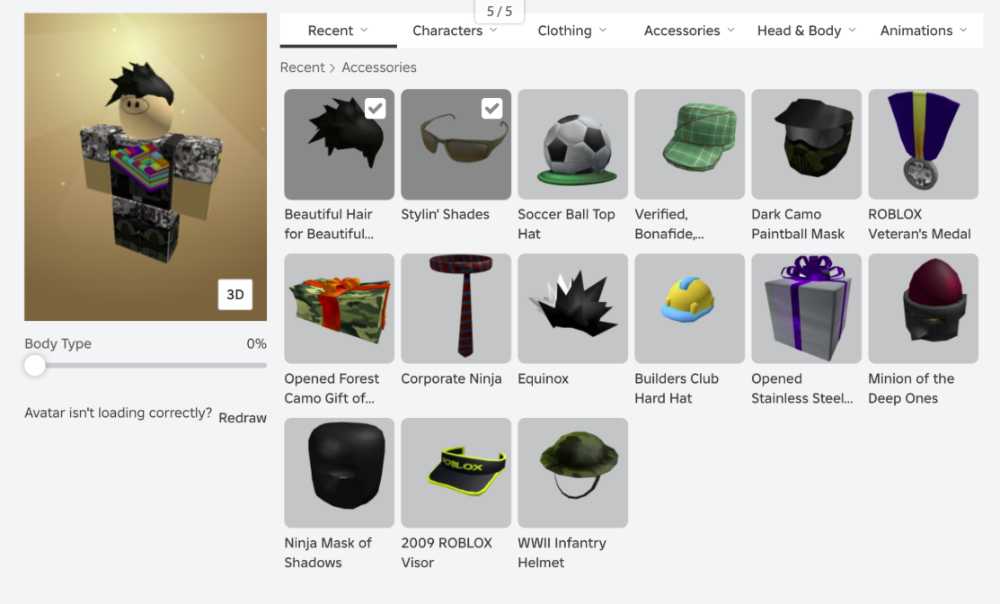Select Ninja Mask of Shadows thumbnail
The height and width of the screenshot is (604, 1000).
[x=339, y=473]
